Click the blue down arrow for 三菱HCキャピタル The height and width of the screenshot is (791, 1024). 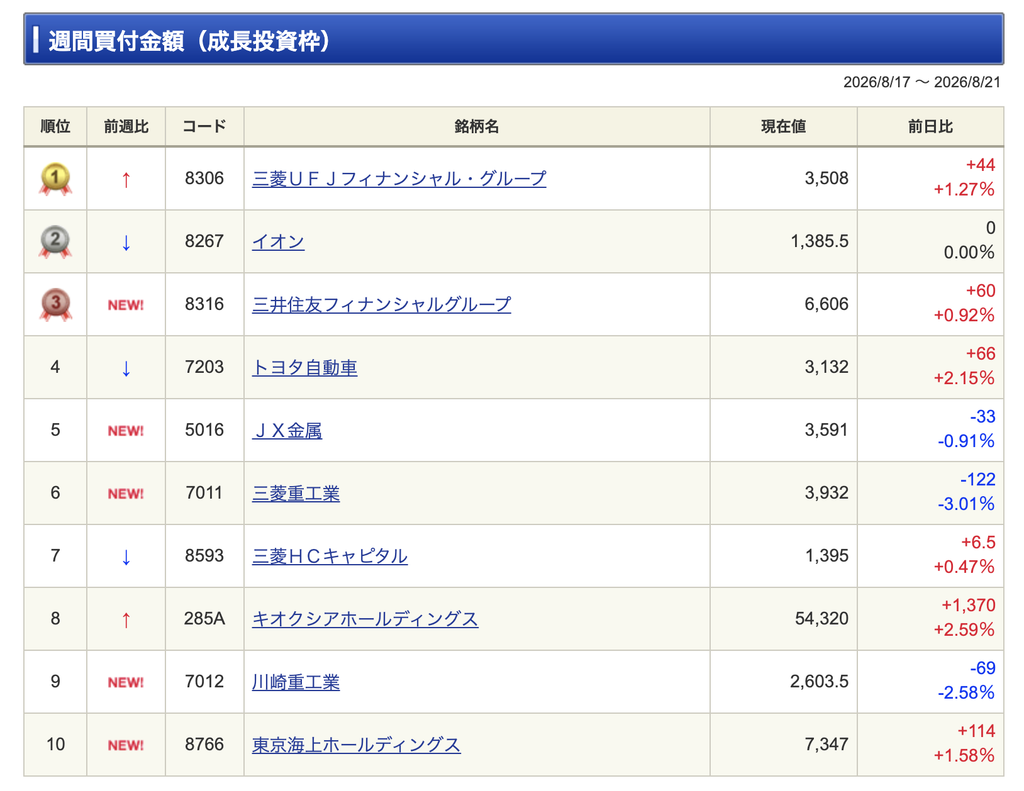[126, 557]
